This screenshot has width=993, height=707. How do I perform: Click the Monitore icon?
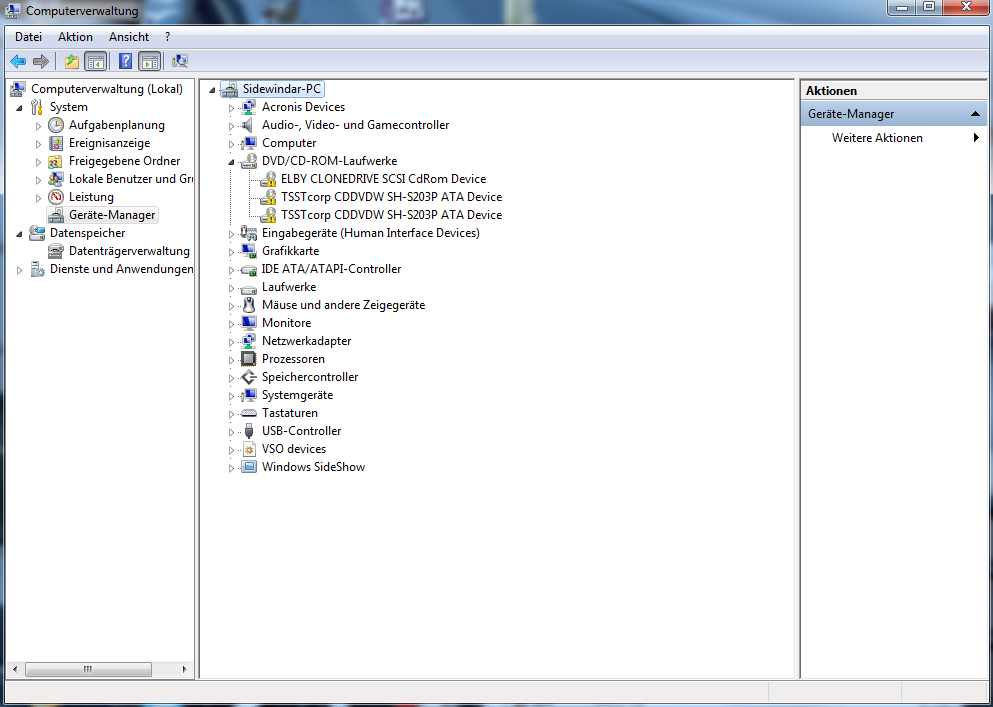click(x=249, y=323)
